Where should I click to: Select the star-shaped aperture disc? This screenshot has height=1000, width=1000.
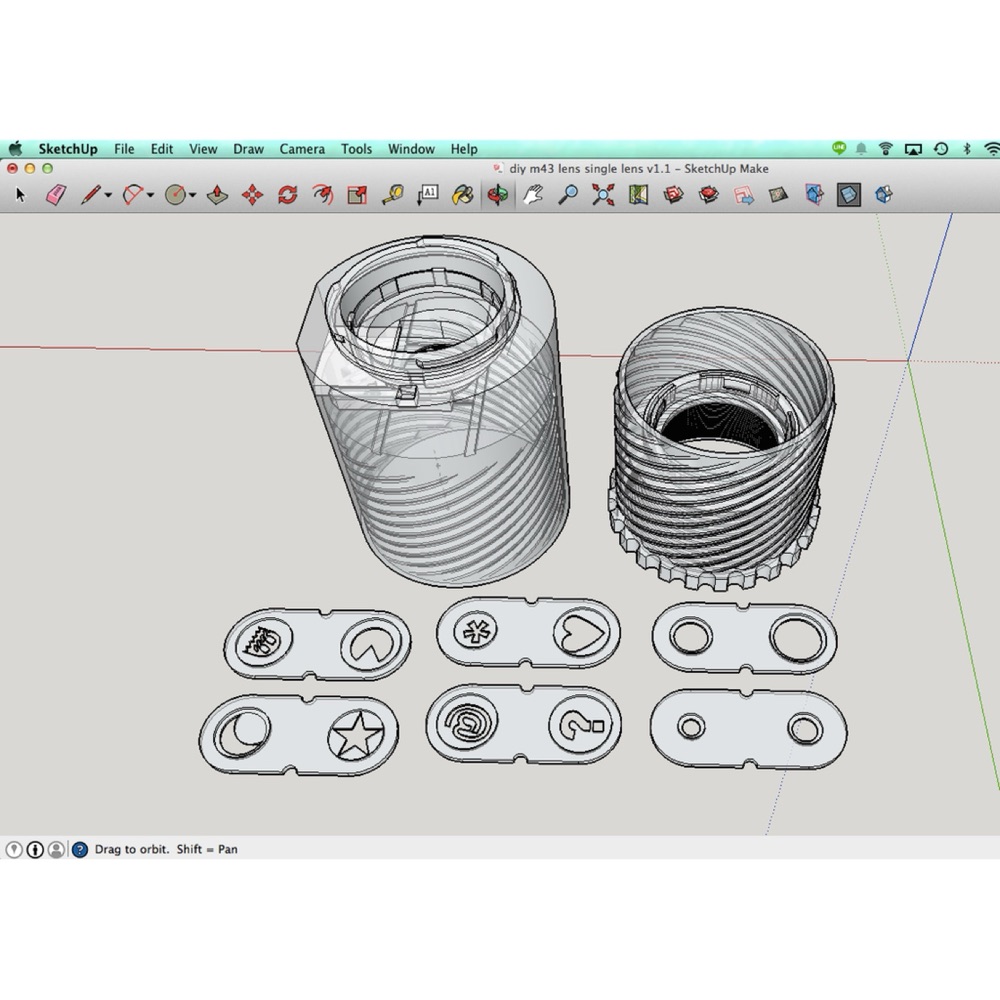click(x=357, y=735)
